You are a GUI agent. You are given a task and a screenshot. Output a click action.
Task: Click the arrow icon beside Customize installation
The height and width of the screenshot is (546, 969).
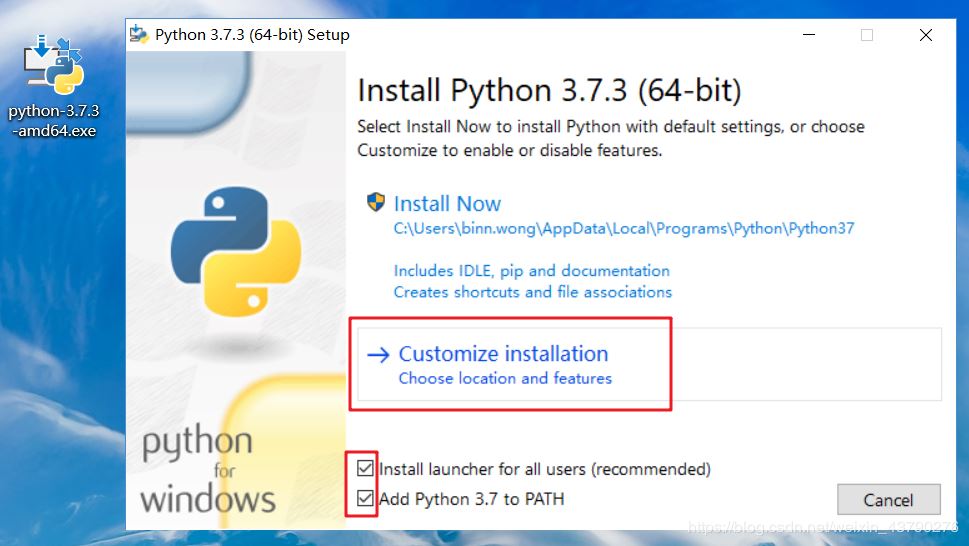(378, 355)
